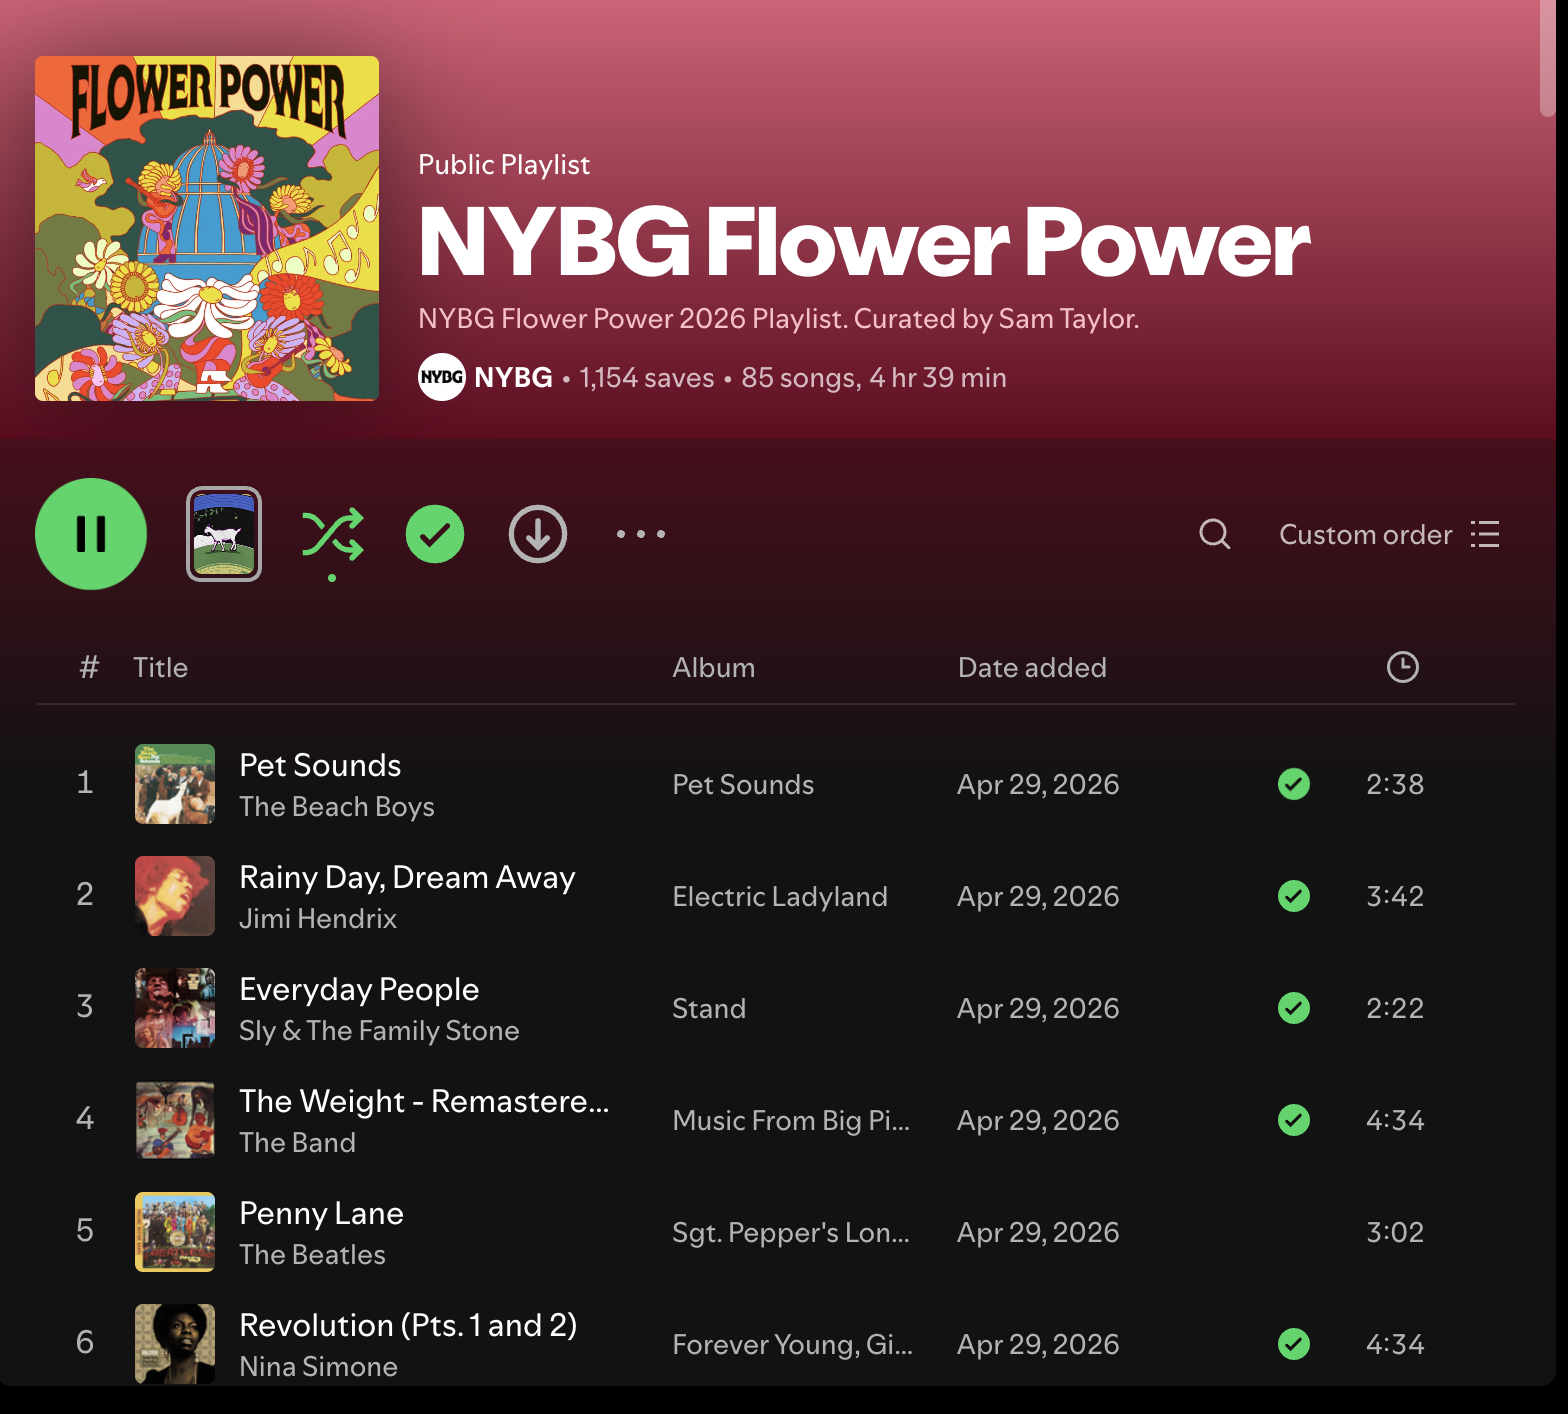Search within the playlist

pyautogui.click(x=1215, y=534)
